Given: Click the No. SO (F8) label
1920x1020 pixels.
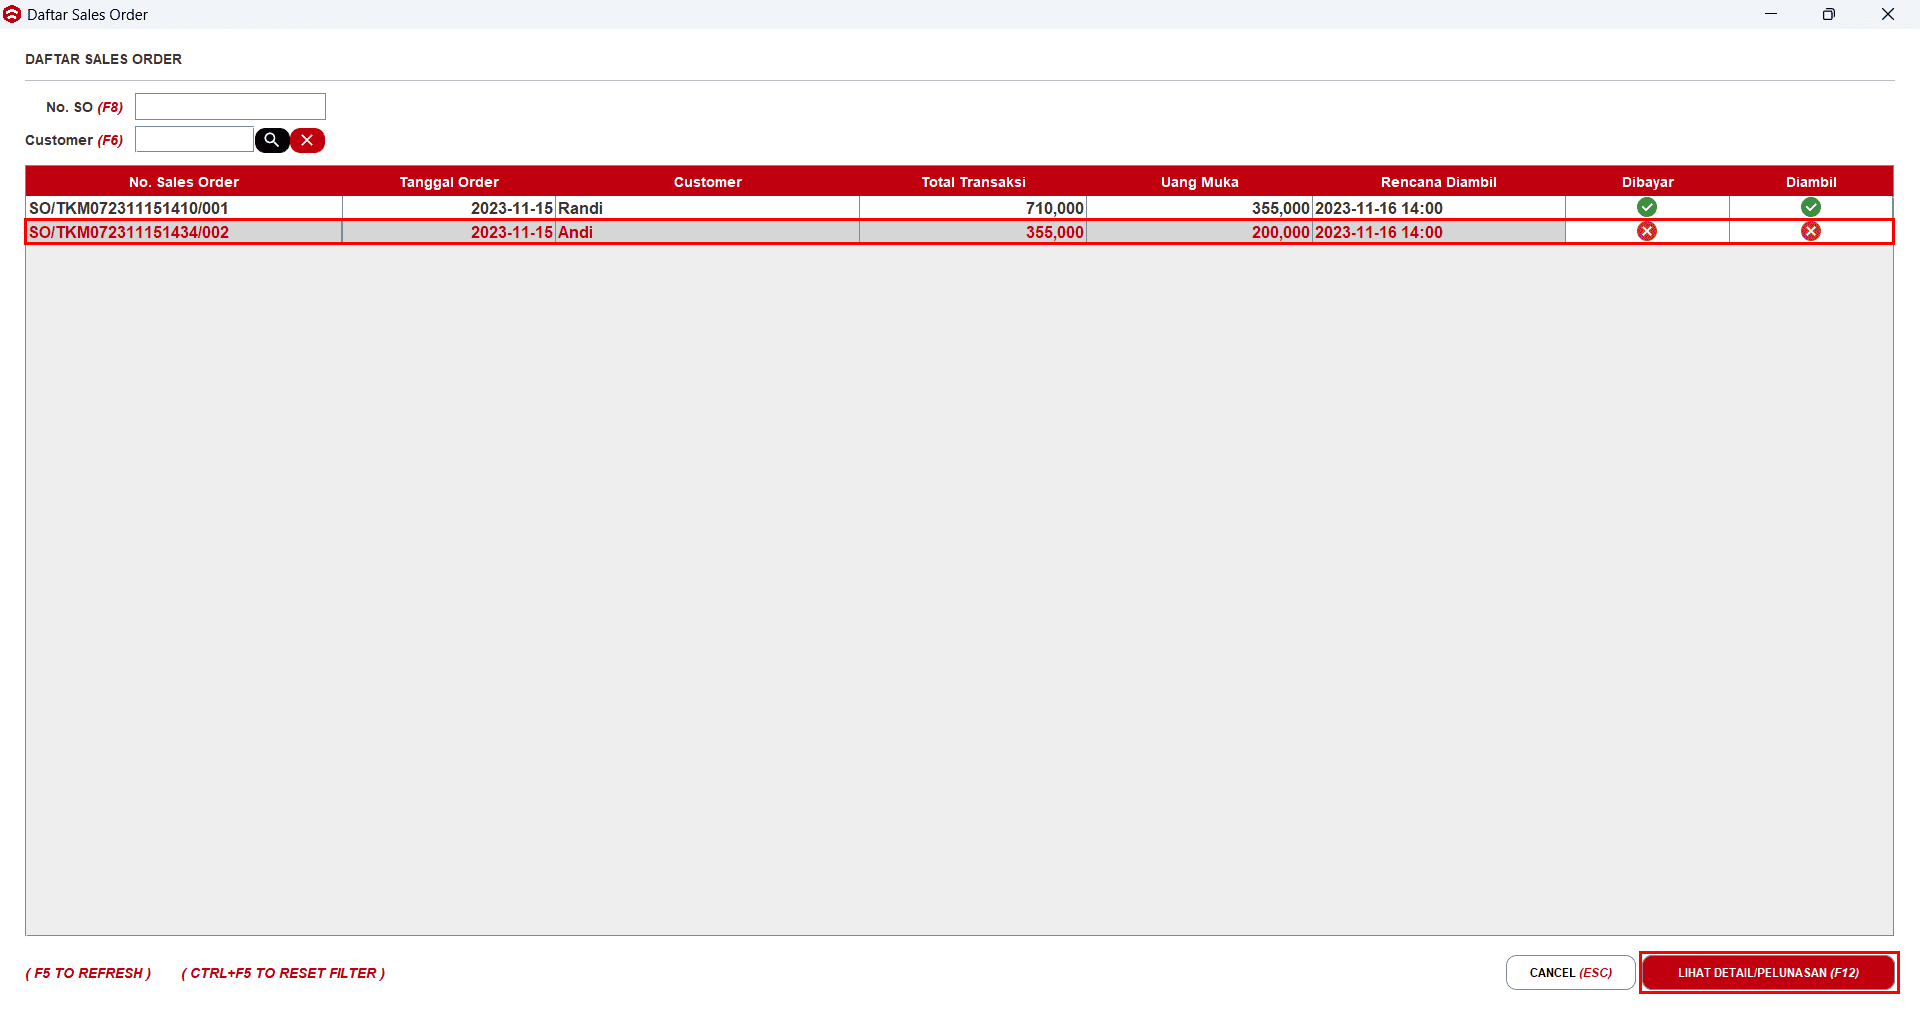Looking at the screenshot, I should point(84,107).
